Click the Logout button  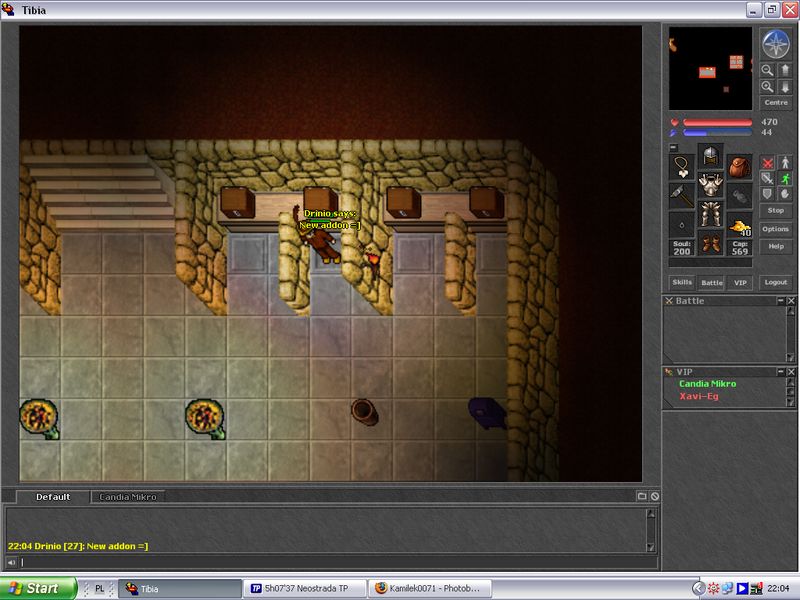point(776,282)
